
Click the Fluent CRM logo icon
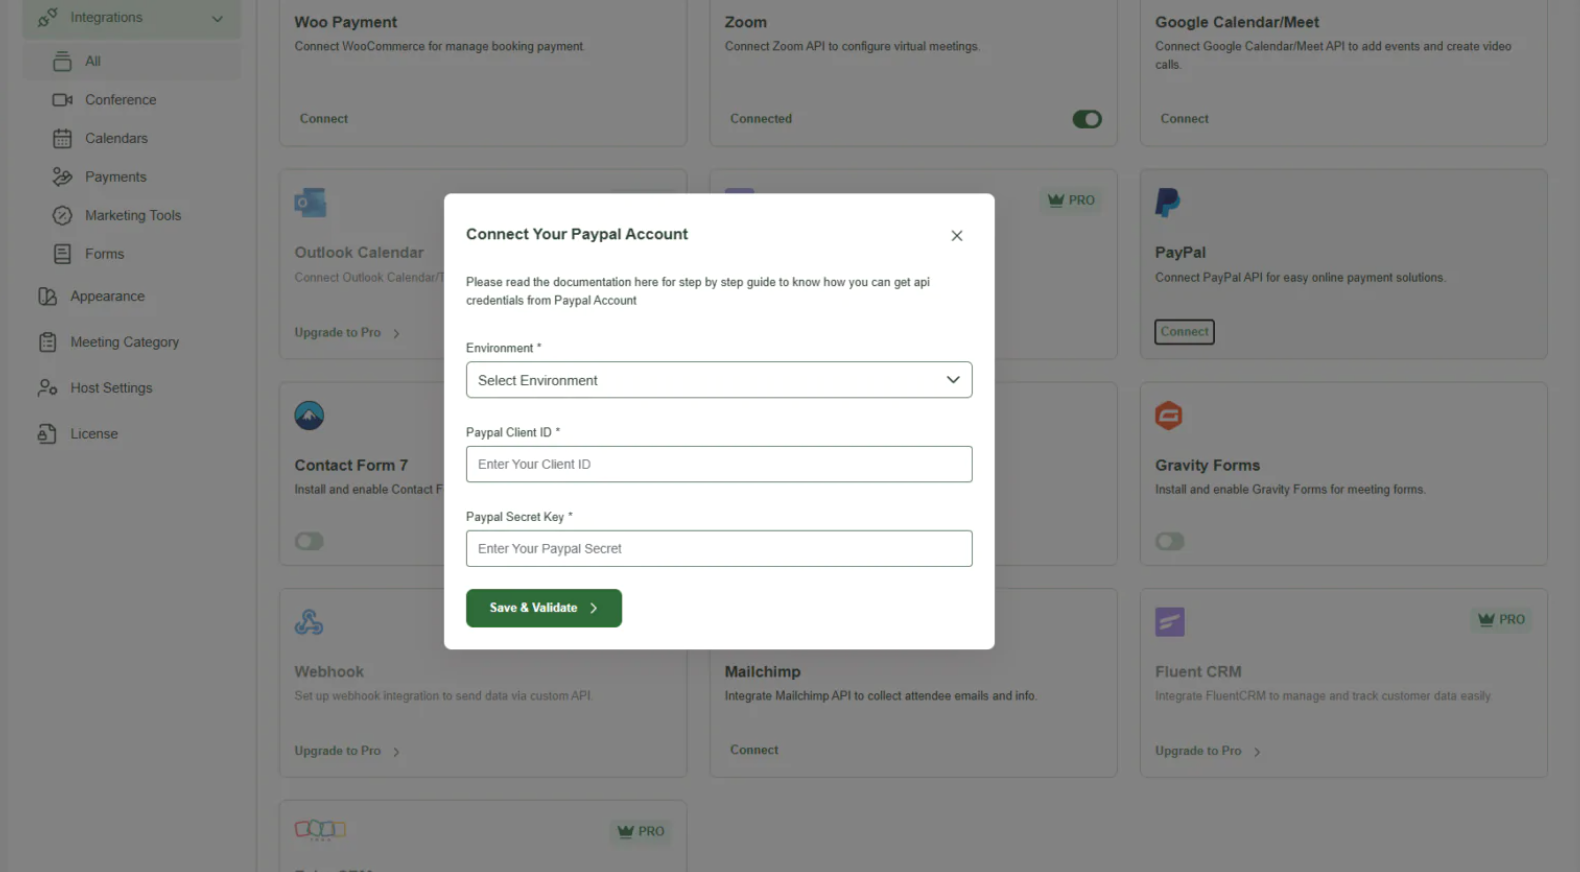pyautogui.click(x=1170, y=622)
